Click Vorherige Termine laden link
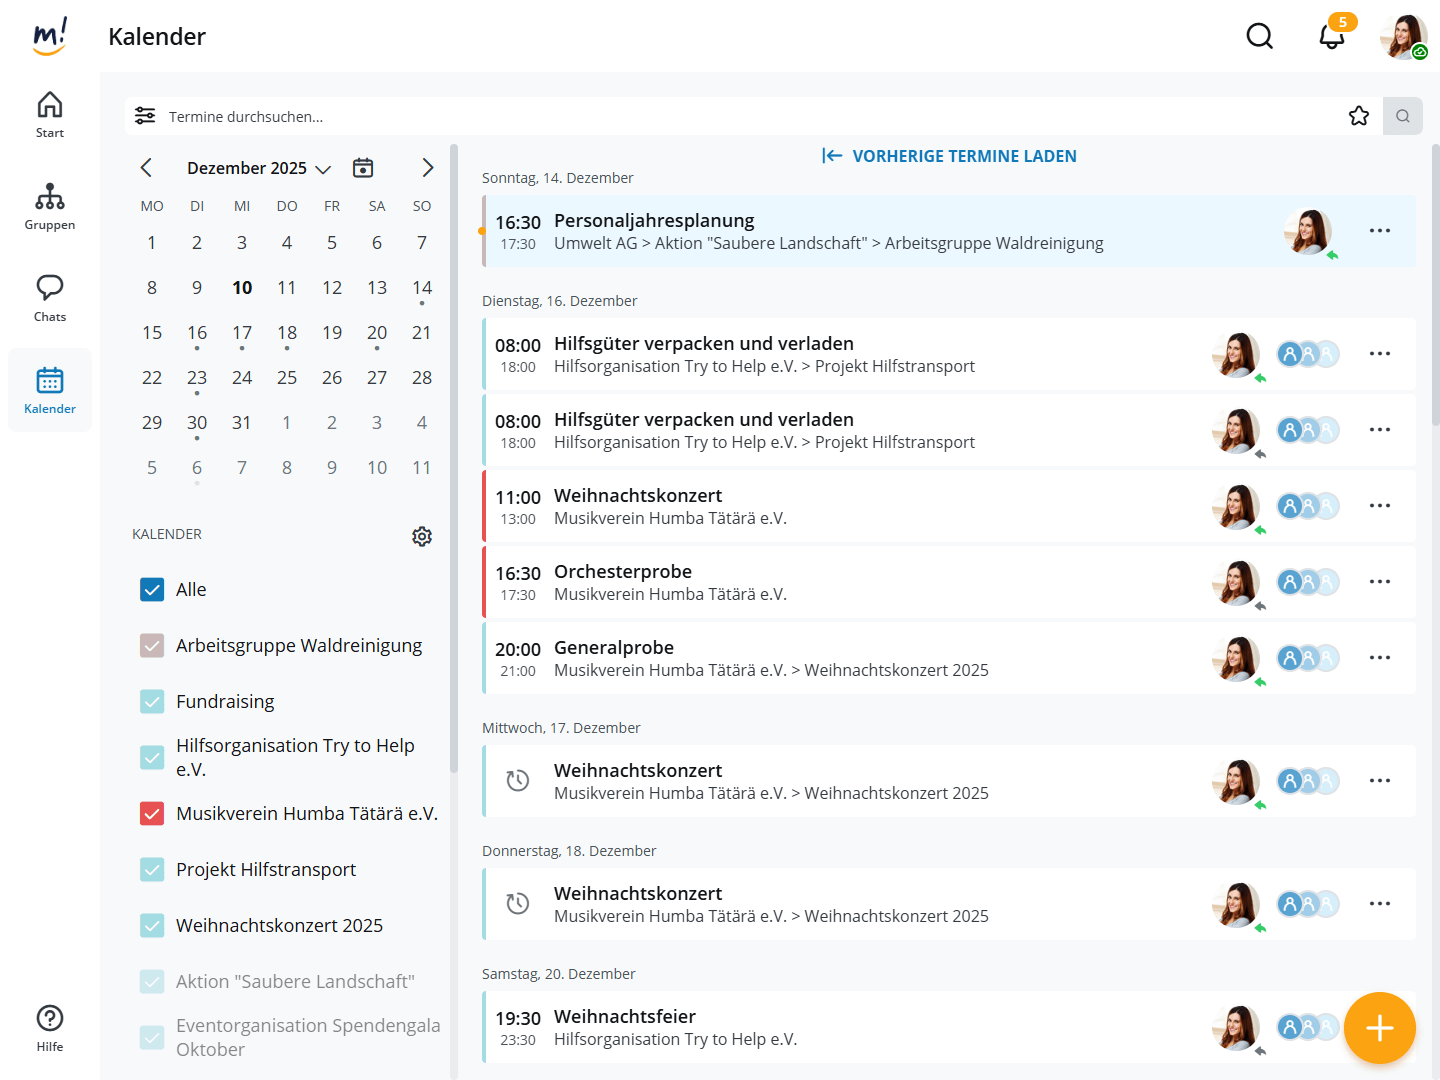 coord(949,156)
